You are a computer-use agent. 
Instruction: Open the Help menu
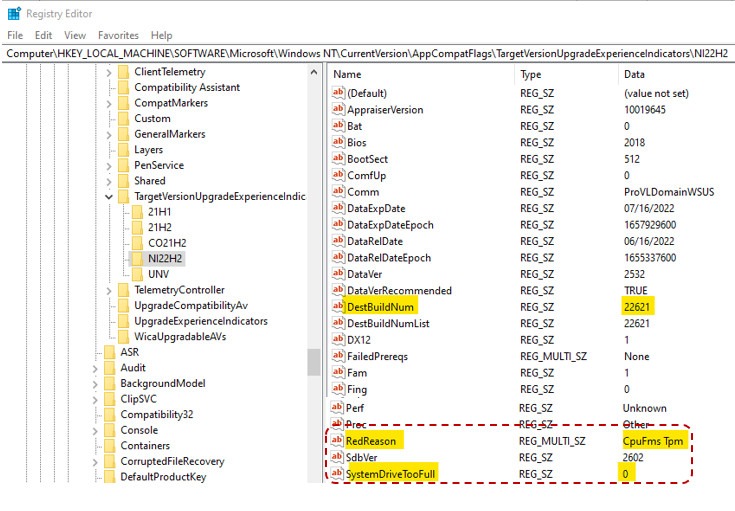coord(161,35)
